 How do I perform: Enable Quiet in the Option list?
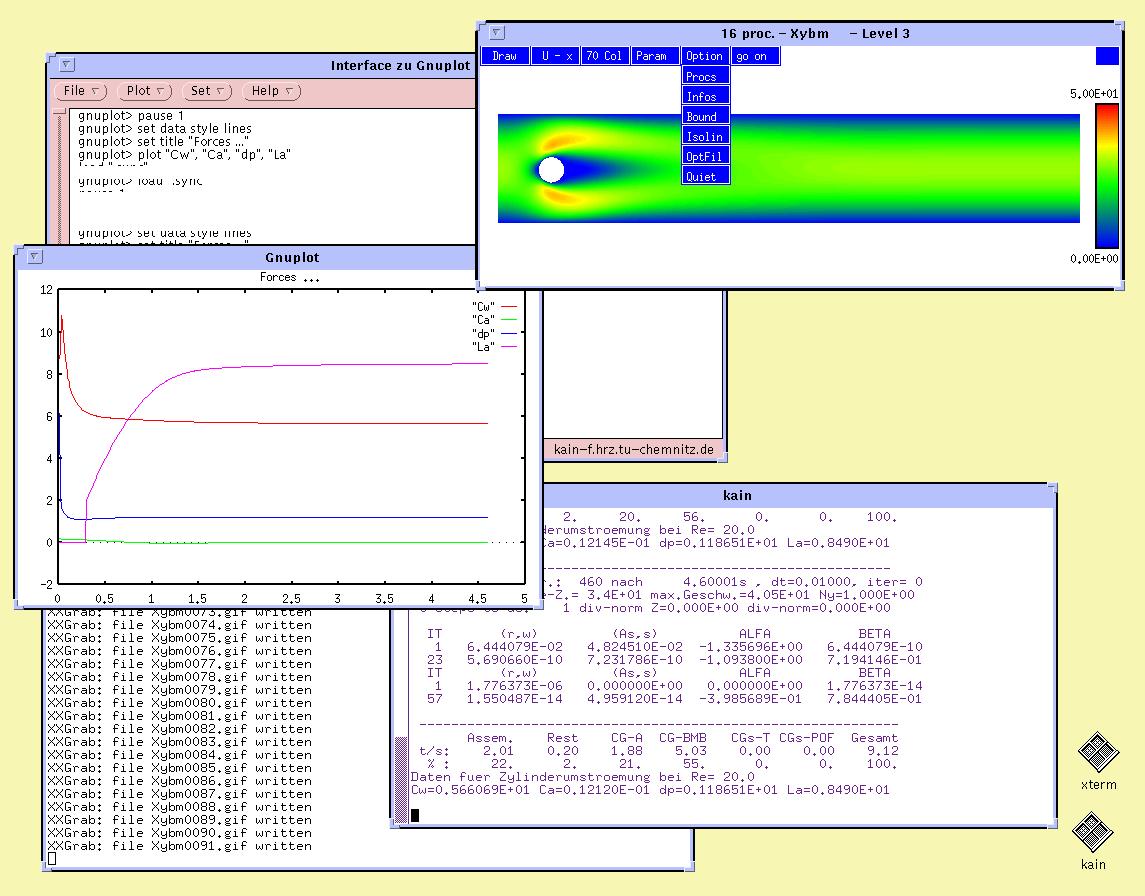[x=705, y=177]
